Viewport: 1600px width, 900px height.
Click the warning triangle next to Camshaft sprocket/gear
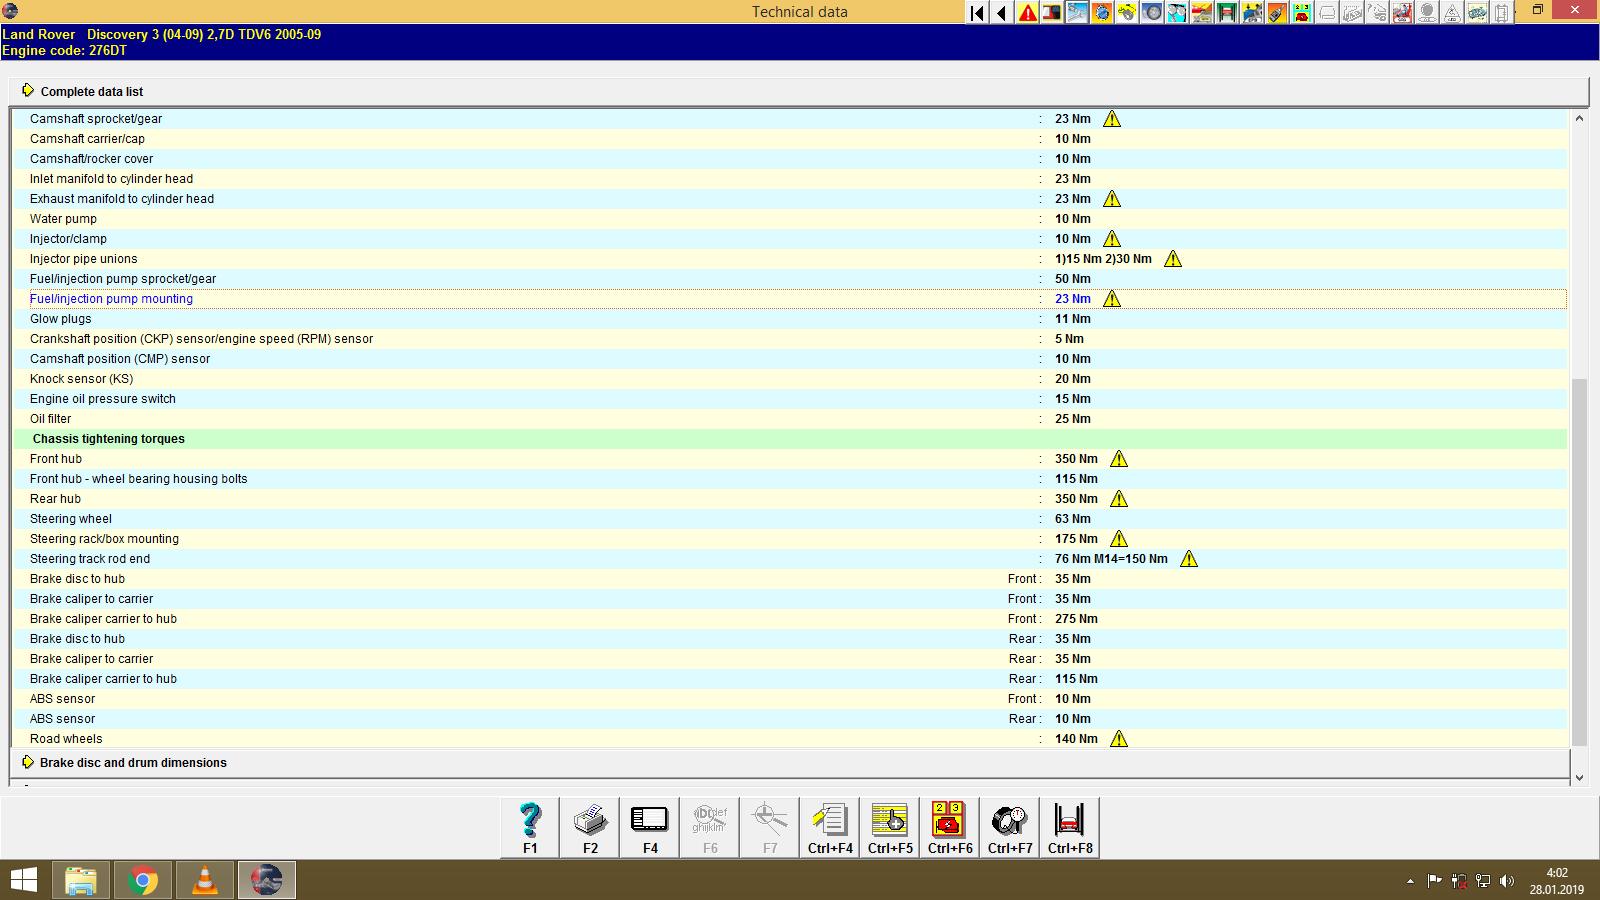pyautogui.click(x=1113, y=118)
